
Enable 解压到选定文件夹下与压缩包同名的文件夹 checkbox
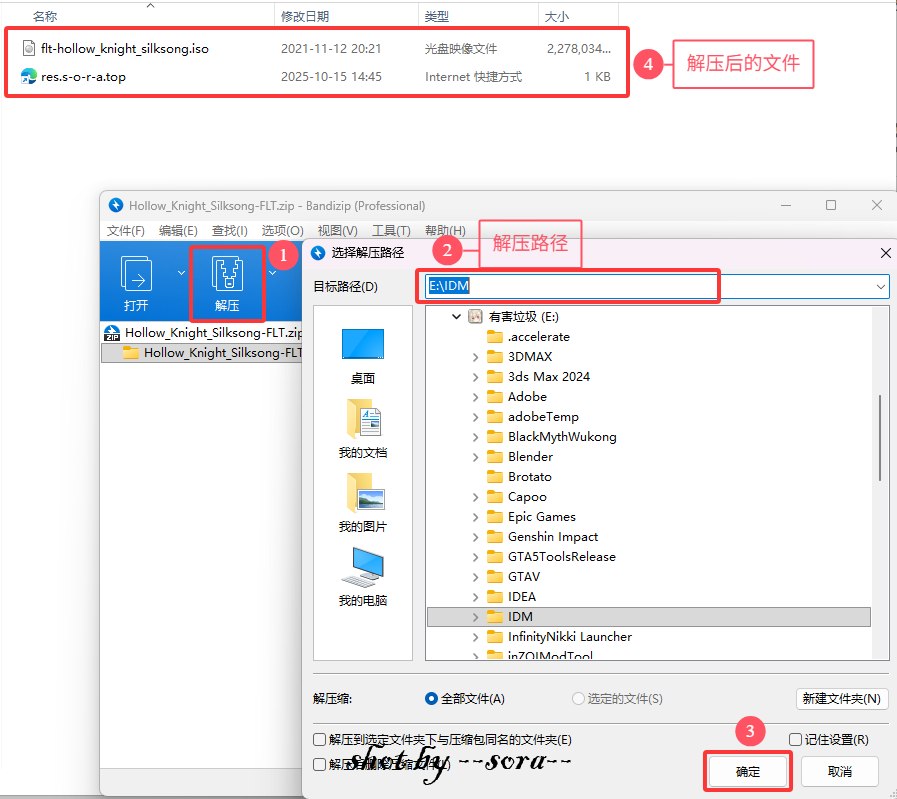[320, 740]
